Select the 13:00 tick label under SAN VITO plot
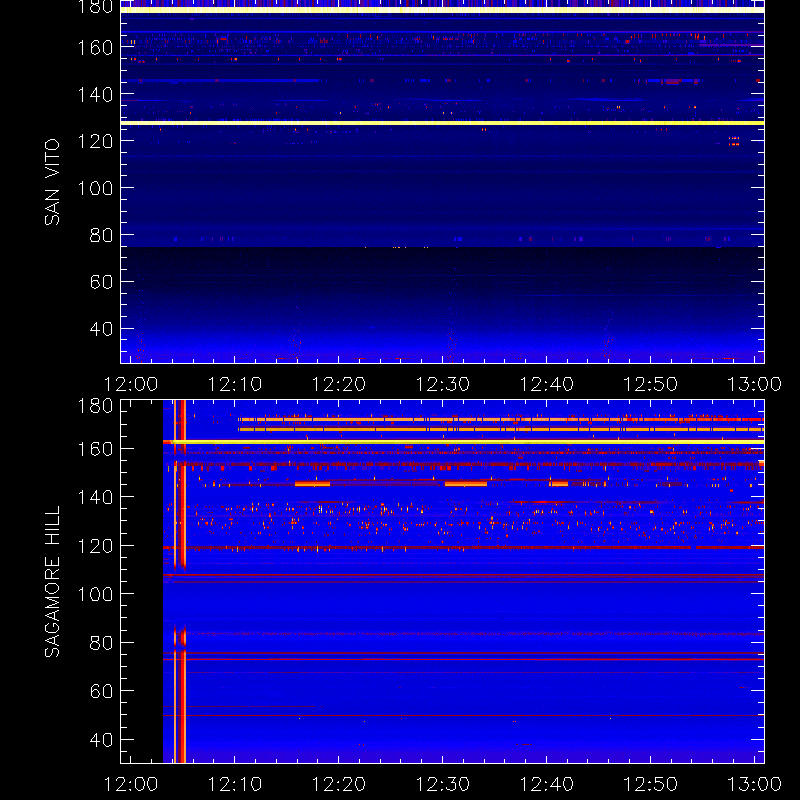 click(x=755, y=384)
